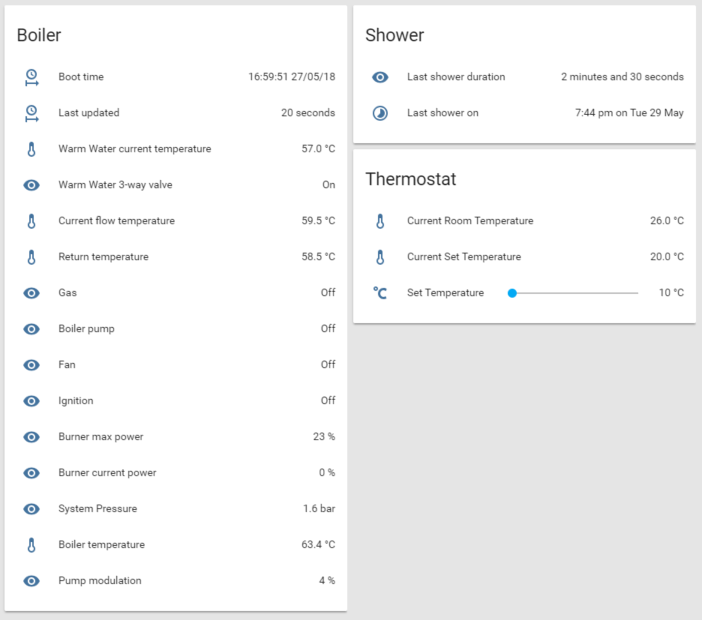Click the Celsius icon beside Set Temperature
This screenshot has width=702, height=620.
(x=380, y=293)
